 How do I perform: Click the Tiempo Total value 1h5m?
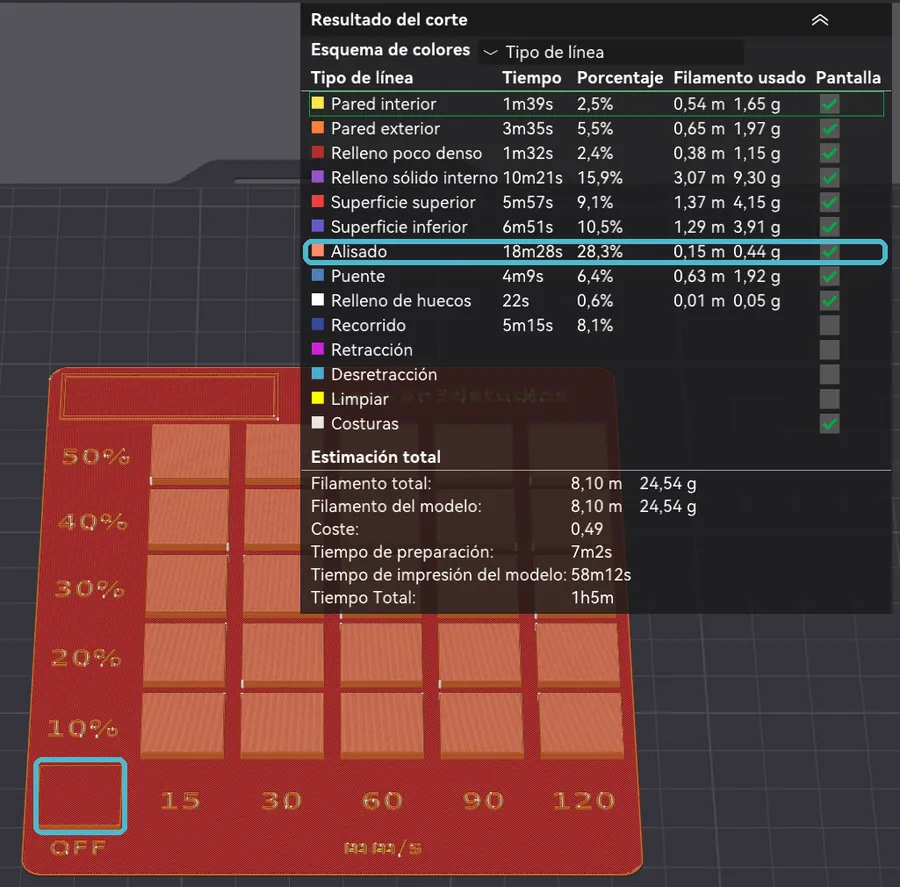coord(592,598)
